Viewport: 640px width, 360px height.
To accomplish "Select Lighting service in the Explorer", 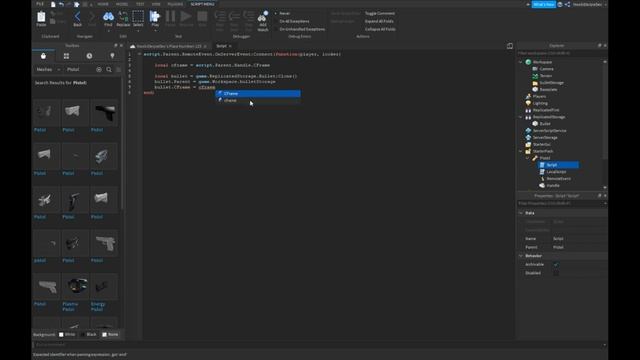I will (x=540, y=103).
